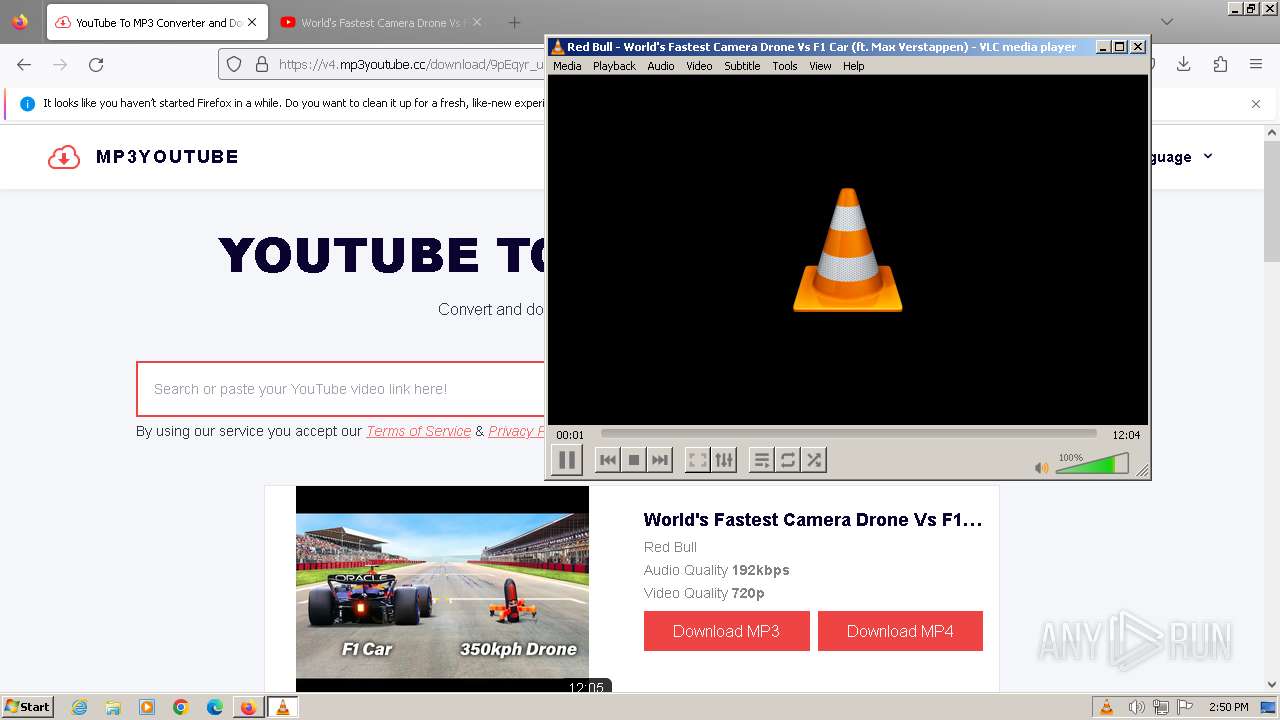The height and width of the screenshot is (720, 1280).
Task: Close the World's Fastest Camera Drone tab
Action: click(x=476, y=22)
